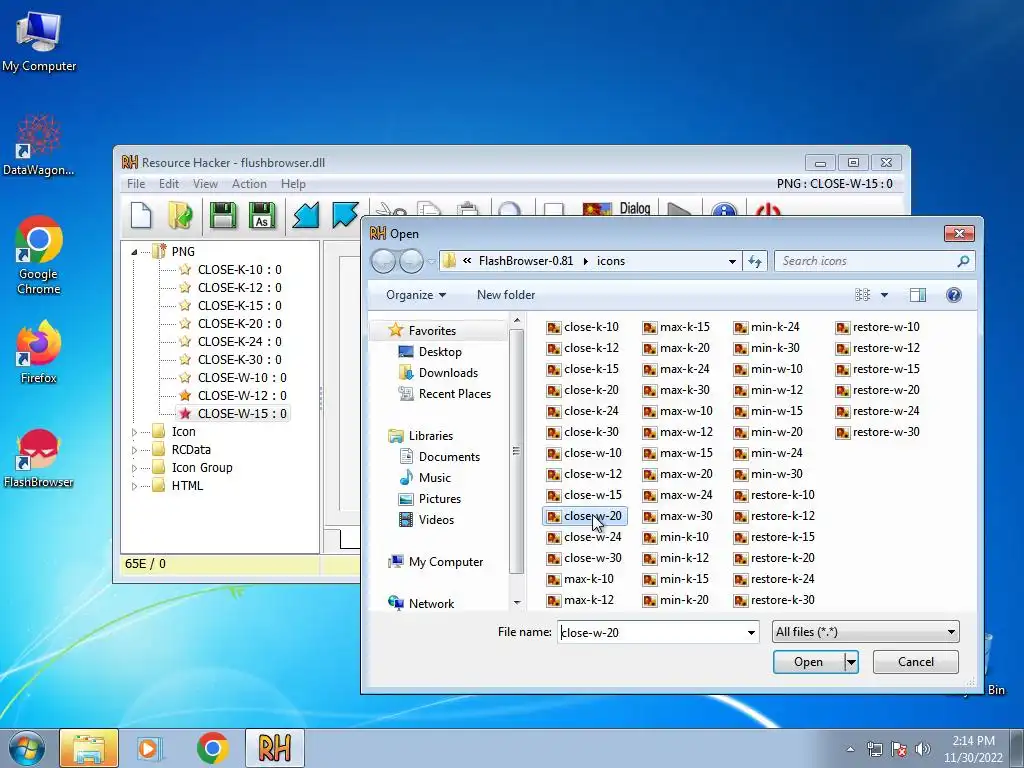The width and height of the screenshot is (1024, 768).
Task: Click the Save floppy icon in Resource Hacker
Action: coord(222,215)
